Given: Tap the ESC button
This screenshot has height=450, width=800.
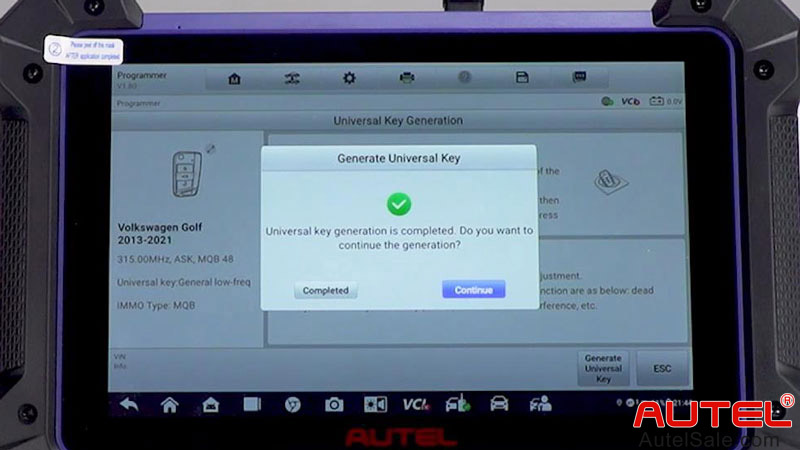Looking at the screenshot, I should point(662,368).
